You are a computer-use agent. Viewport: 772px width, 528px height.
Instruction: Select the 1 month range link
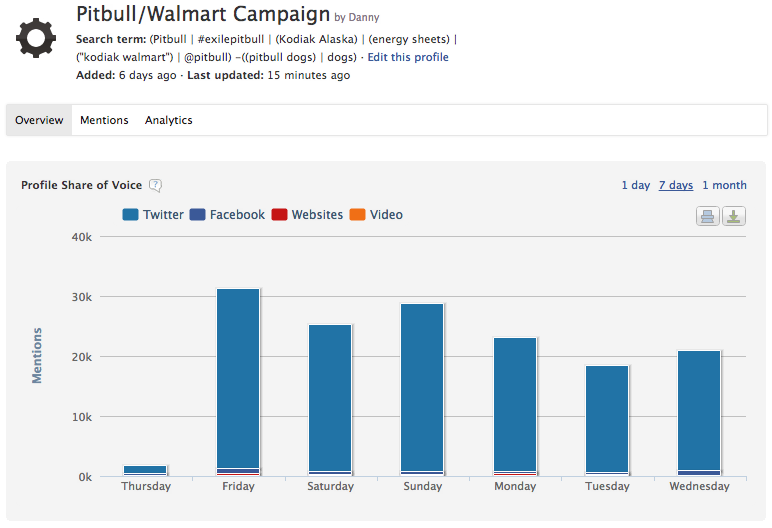tap(724, 185)
